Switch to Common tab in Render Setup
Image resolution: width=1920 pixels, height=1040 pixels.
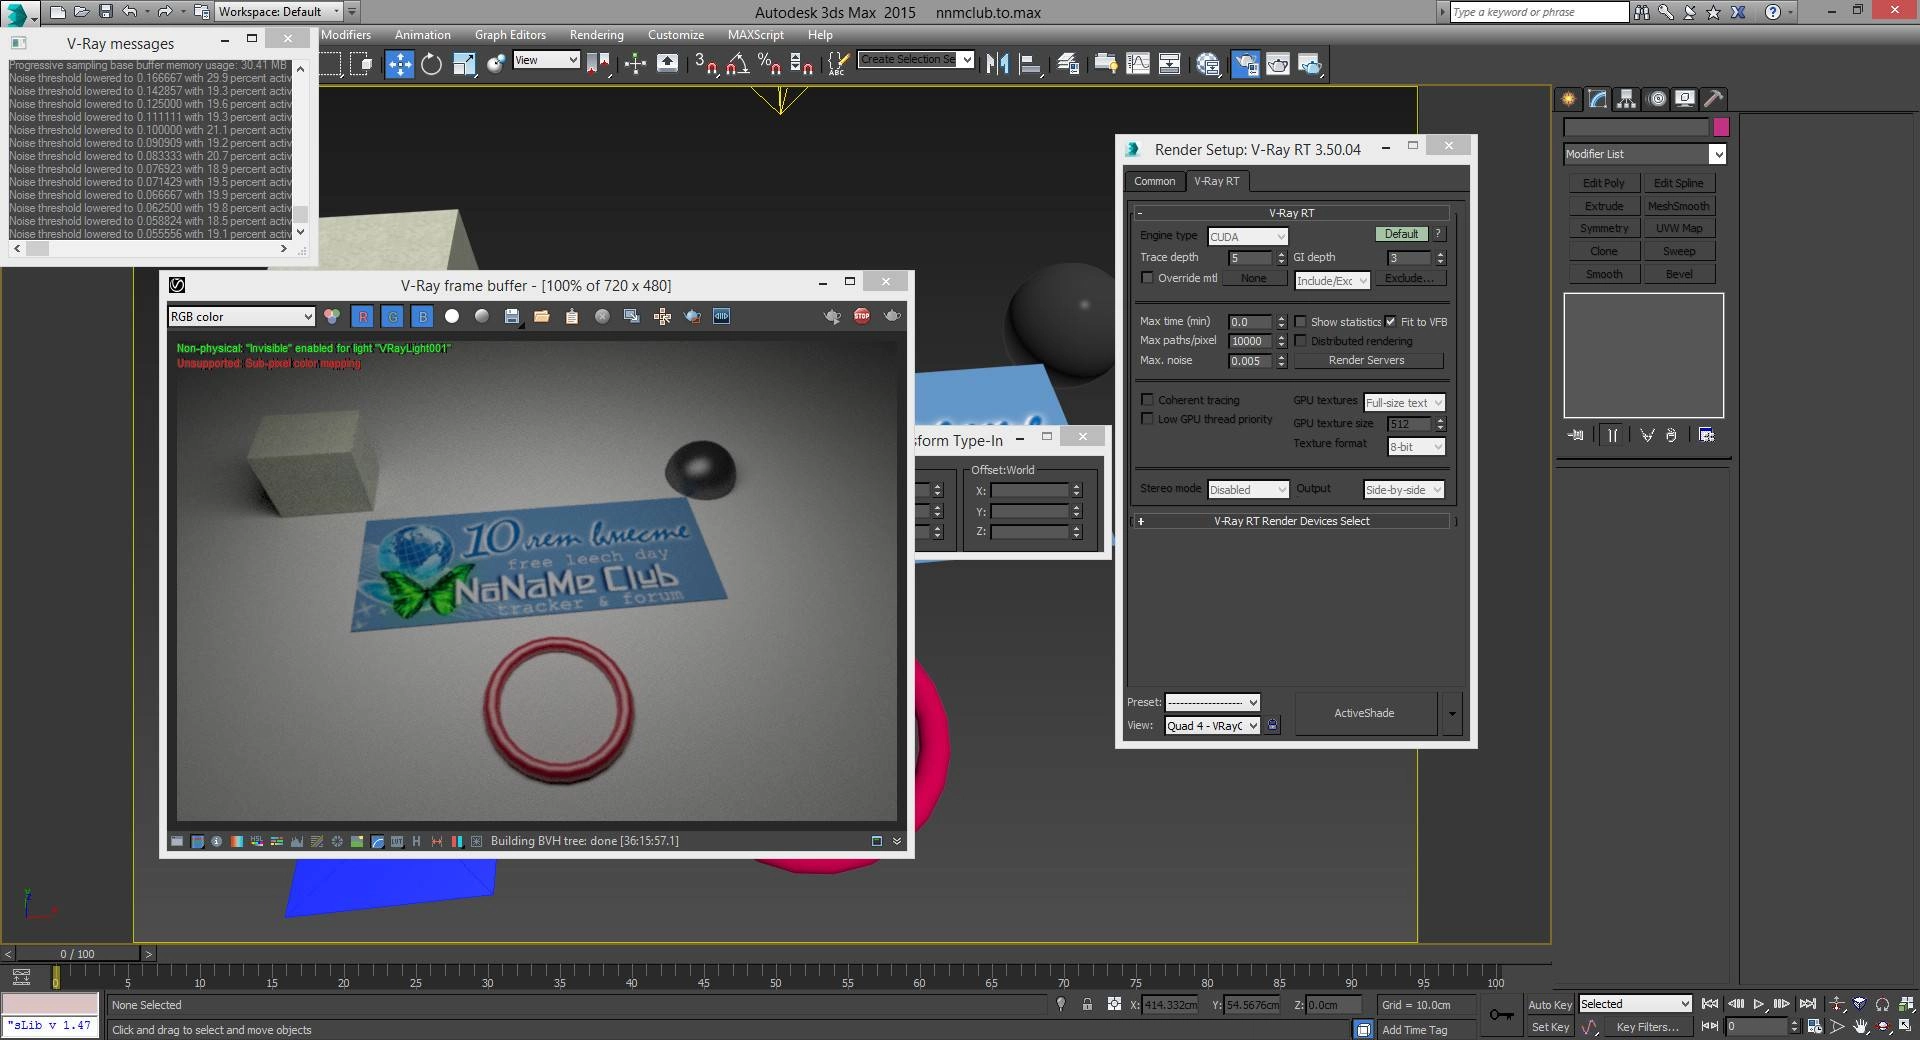[1154, 181]
